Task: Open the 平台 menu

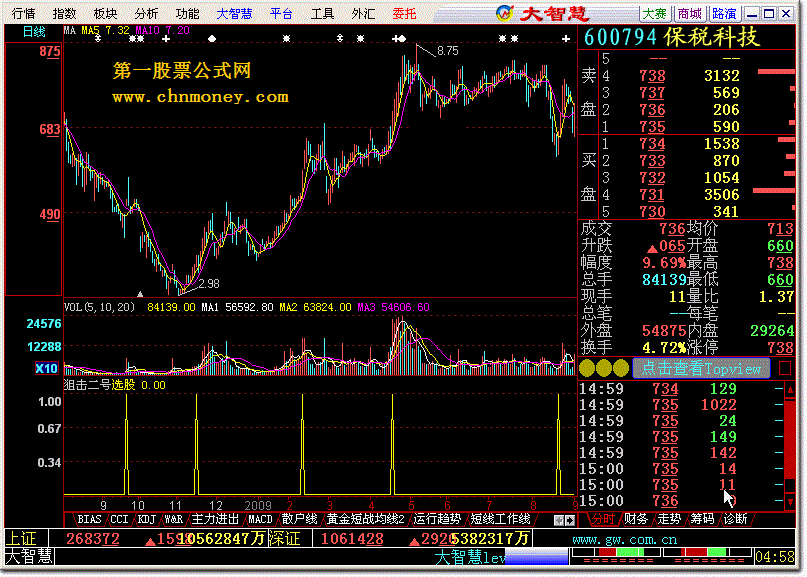Action: [x=281, y=13]
